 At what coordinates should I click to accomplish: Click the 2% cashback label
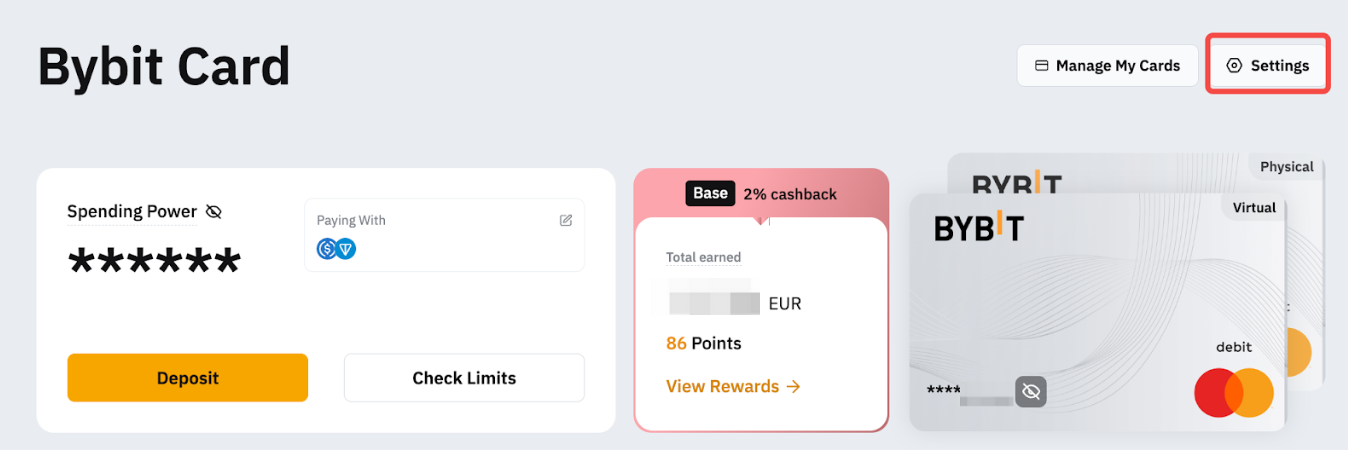[x=790, y=194]
